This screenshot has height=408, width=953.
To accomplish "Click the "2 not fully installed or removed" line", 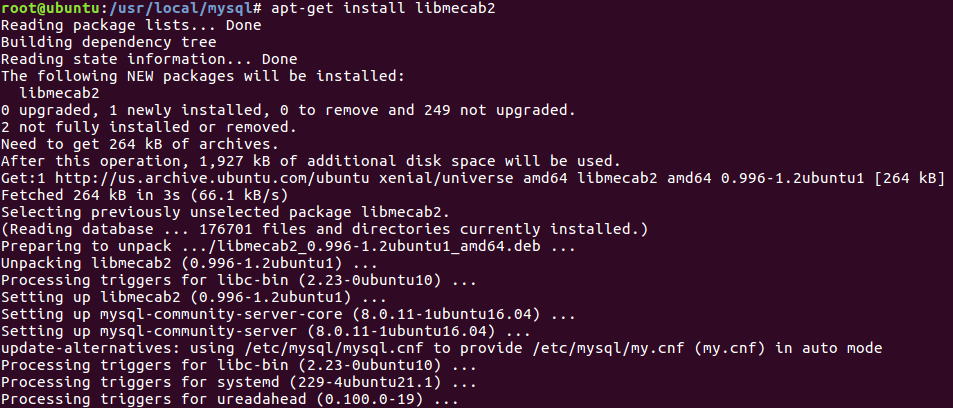I will click(148, 127).
